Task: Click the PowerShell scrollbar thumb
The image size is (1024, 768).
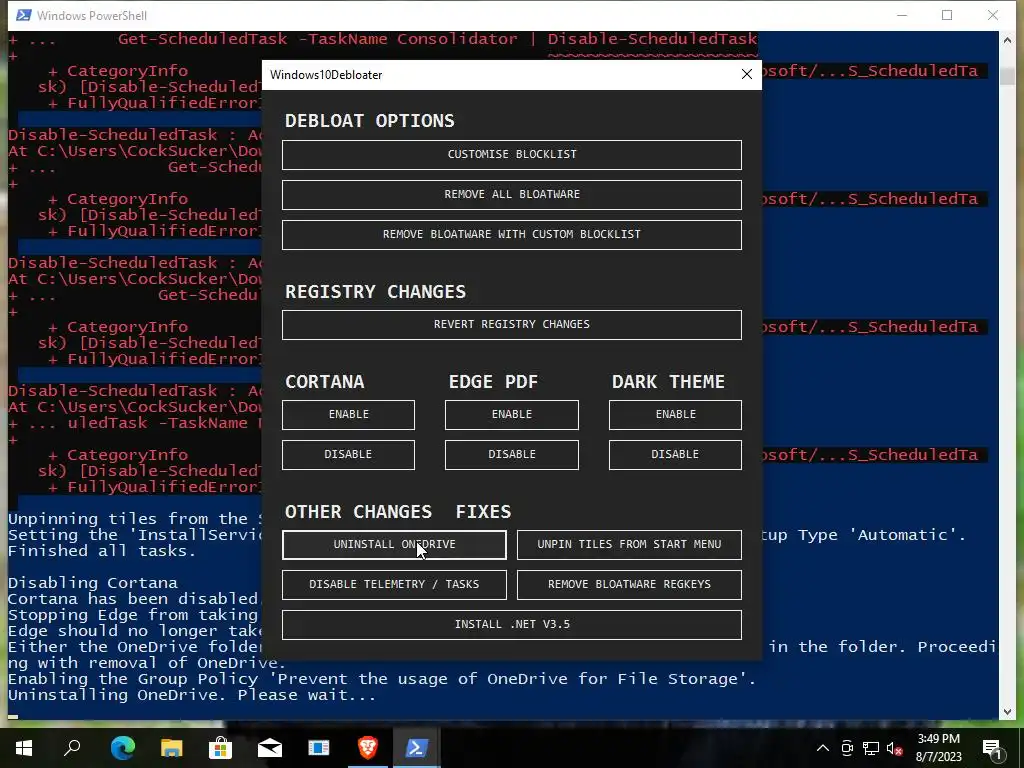Action: (x=1006, y=75)
